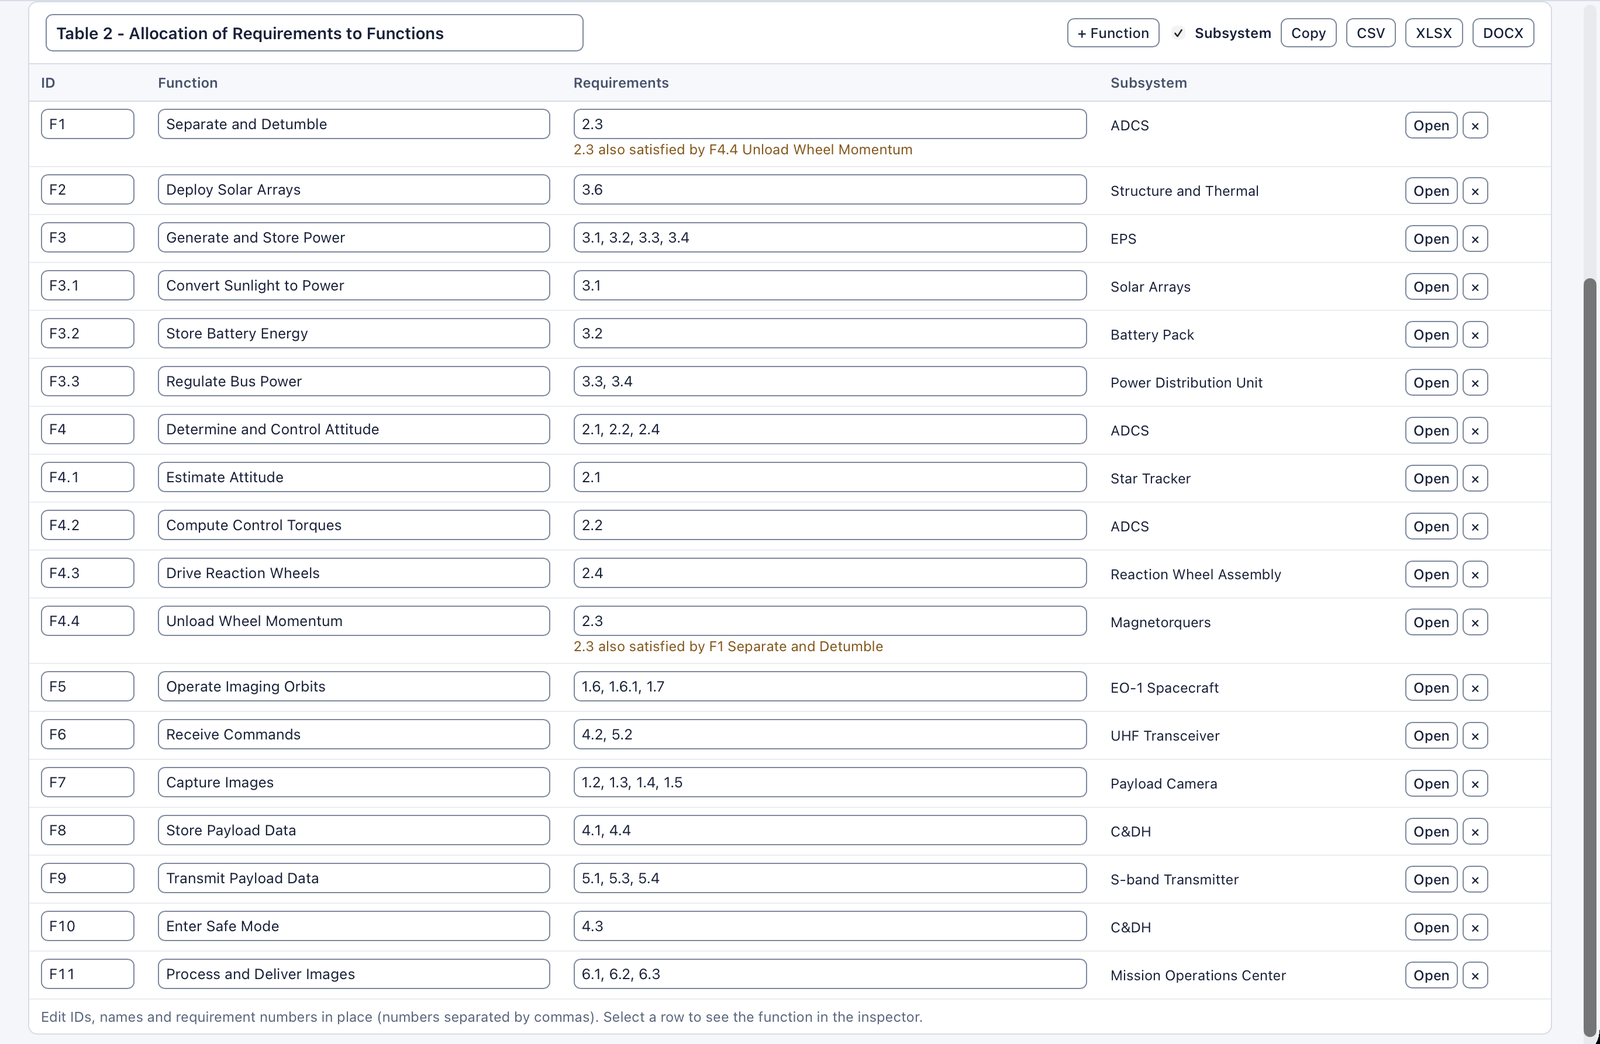Edit the table title field

pyautogui.click(x=314, y=33)
